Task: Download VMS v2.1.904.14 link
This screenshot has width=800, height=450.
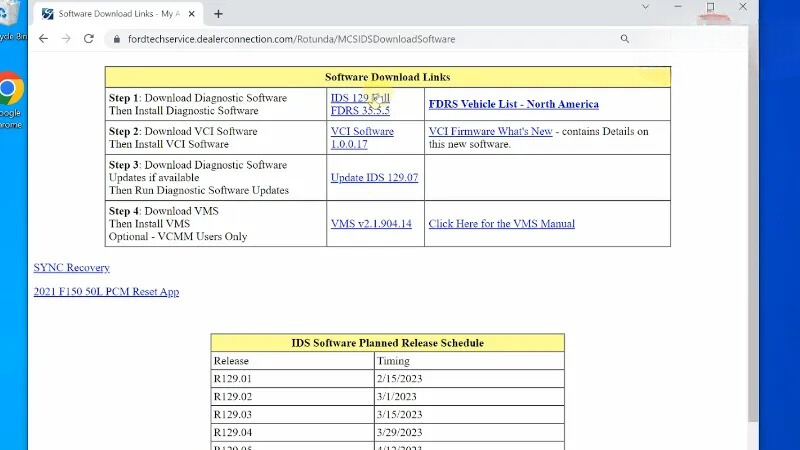Action: point(371,223)
